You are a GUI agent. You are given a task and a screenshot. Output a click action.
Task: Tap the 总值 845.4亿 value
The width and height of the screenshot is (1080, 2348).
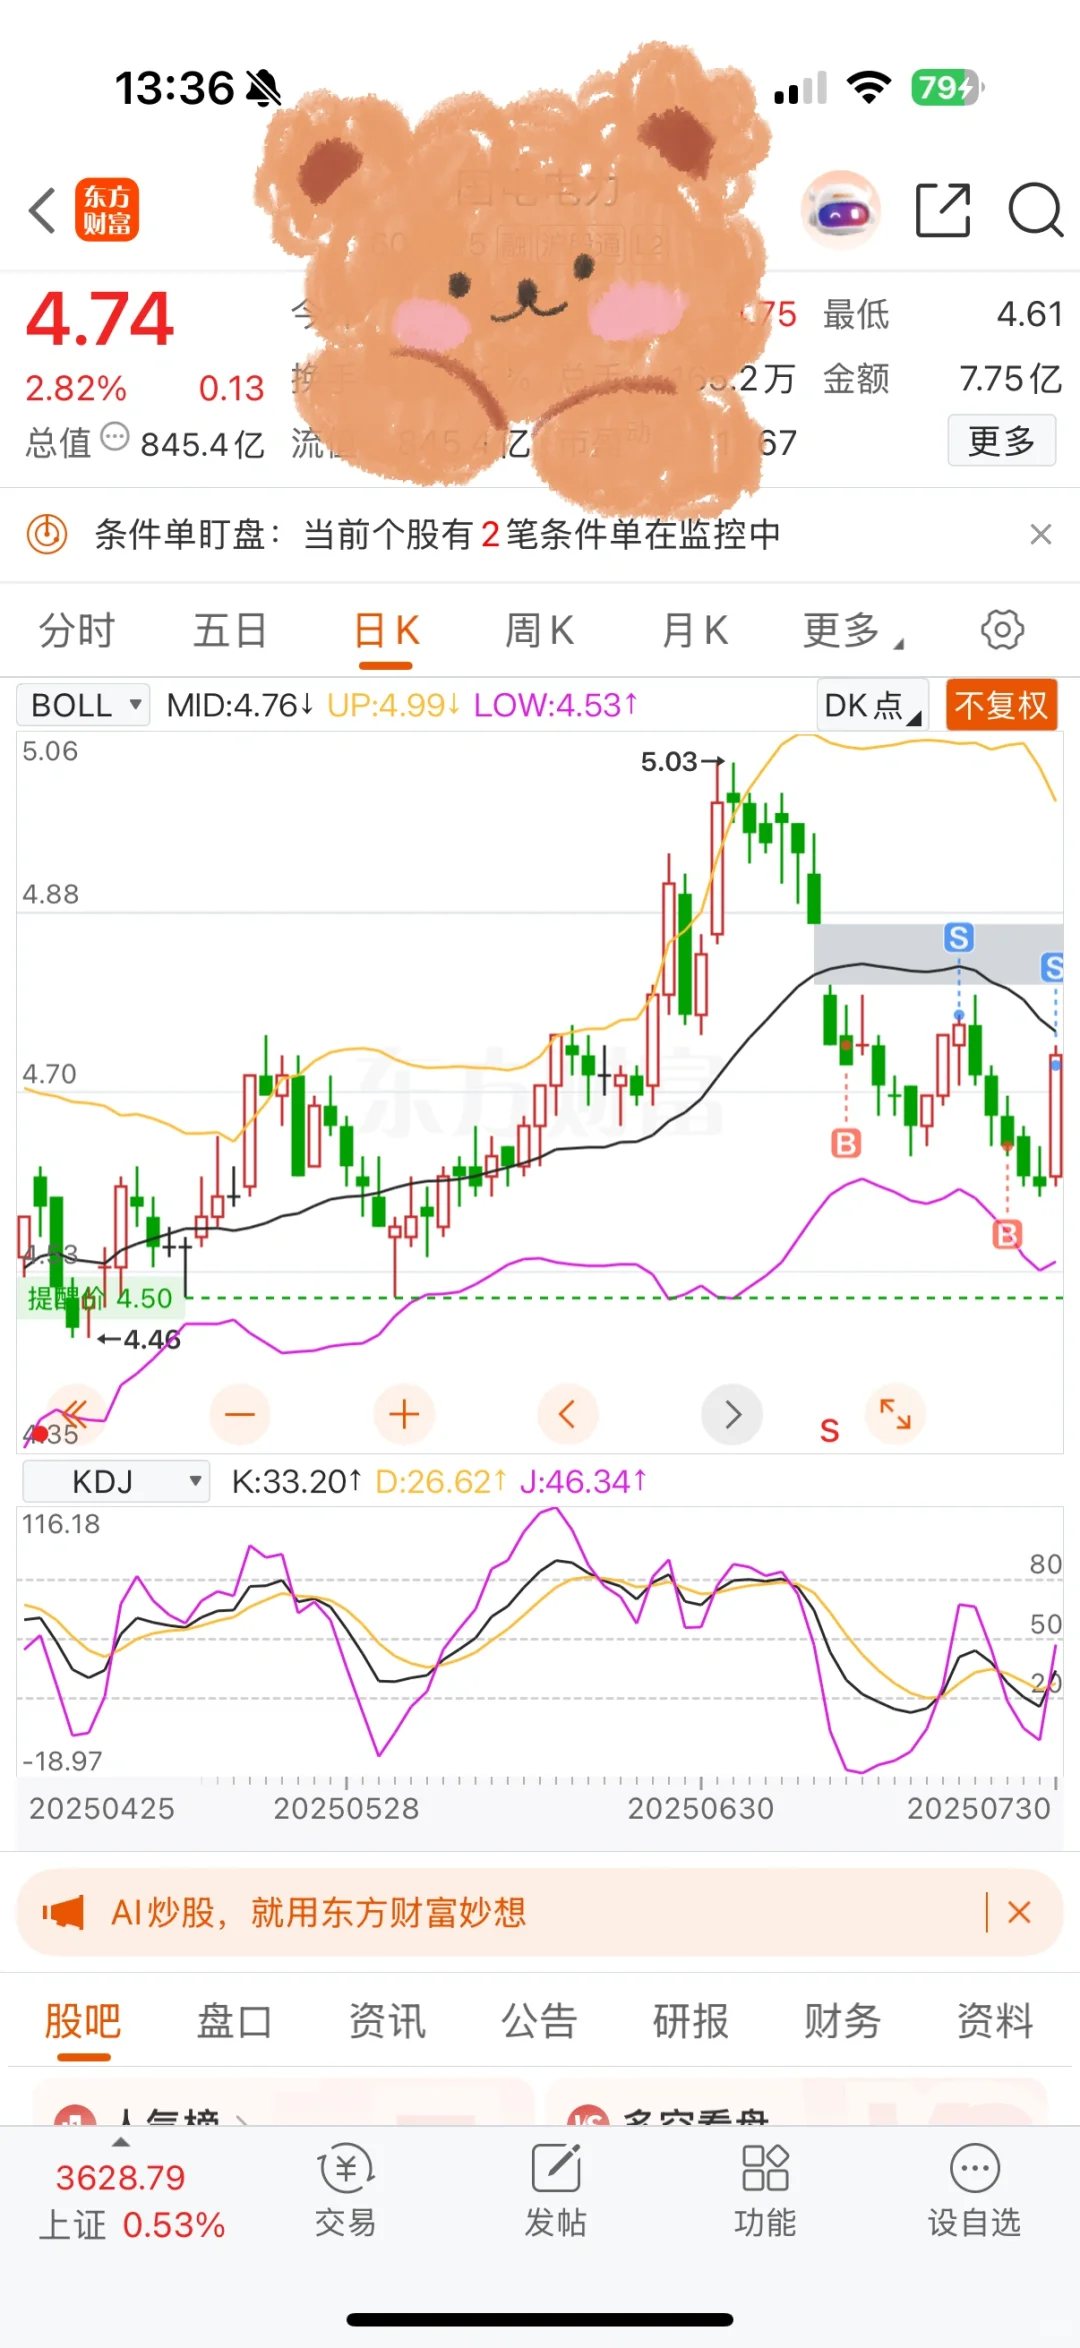click(x=202, y=443)
